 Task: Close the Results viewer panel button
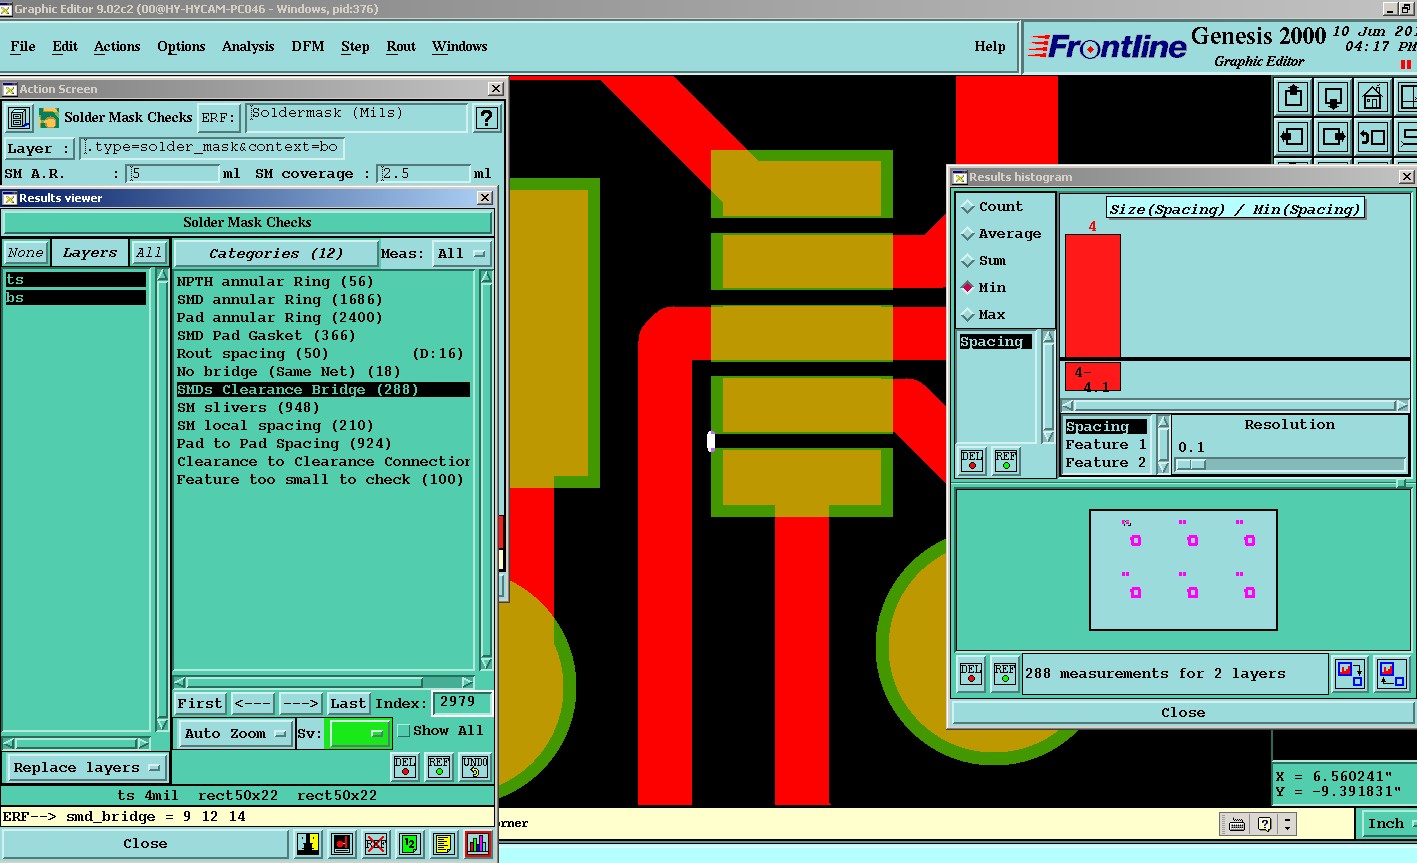pyautogui.click(x=145, y=844)
